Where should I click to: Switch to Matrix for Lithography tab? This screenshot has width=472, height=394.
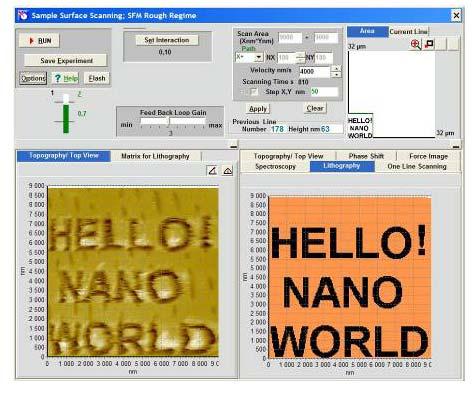point(155,156)
